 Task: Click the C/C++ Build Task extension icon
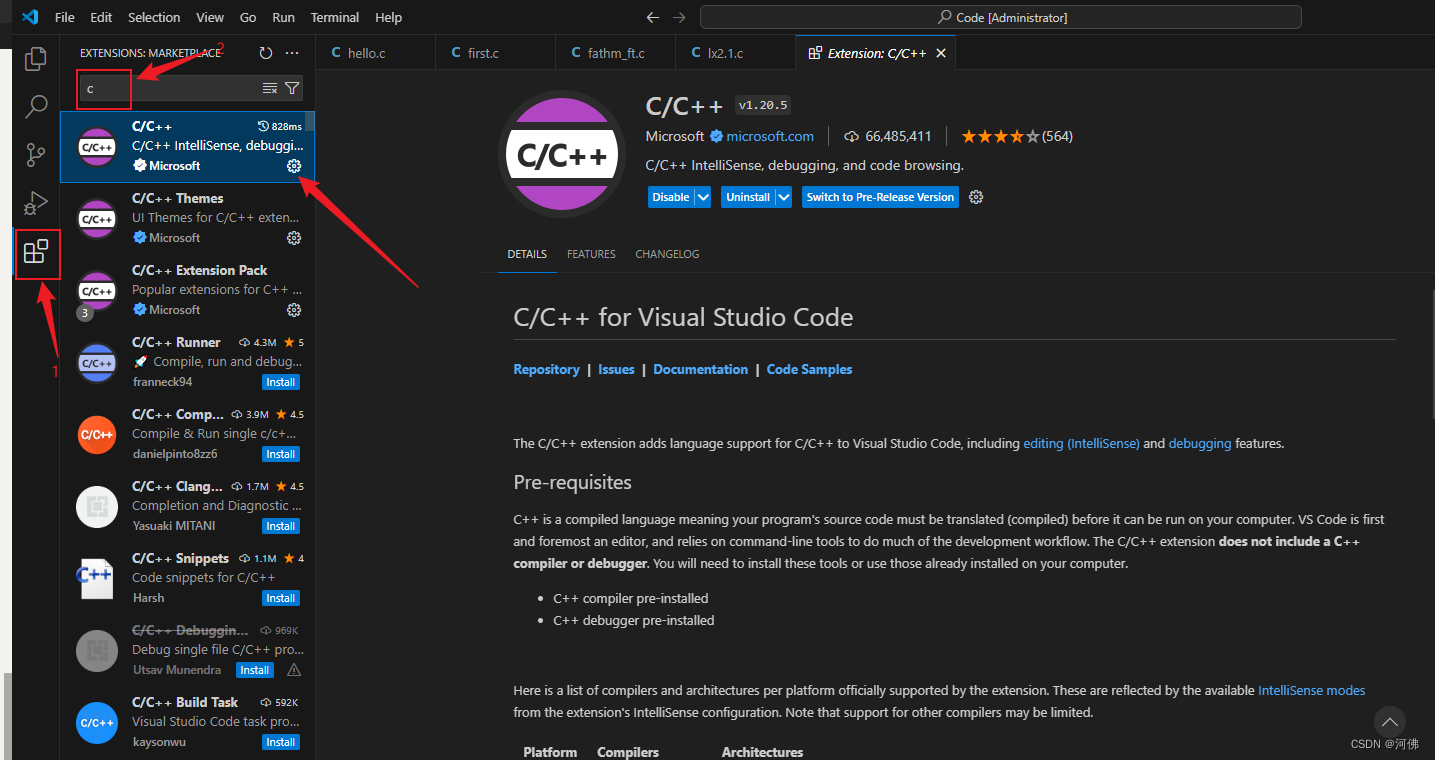coord(97,722)
